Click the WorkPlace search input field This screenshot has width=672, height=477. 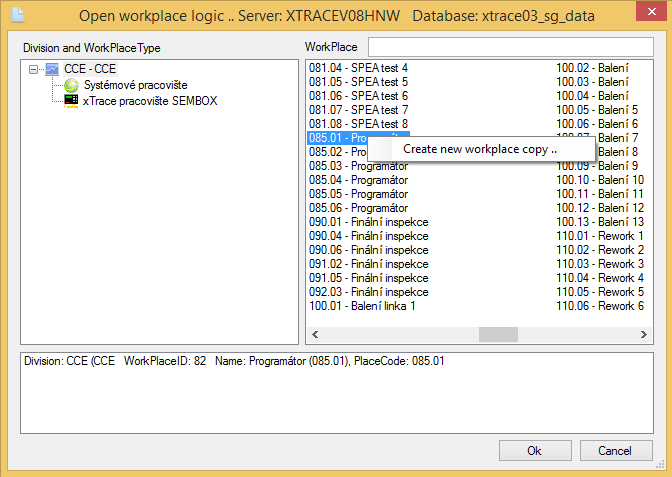click(509, 48)
